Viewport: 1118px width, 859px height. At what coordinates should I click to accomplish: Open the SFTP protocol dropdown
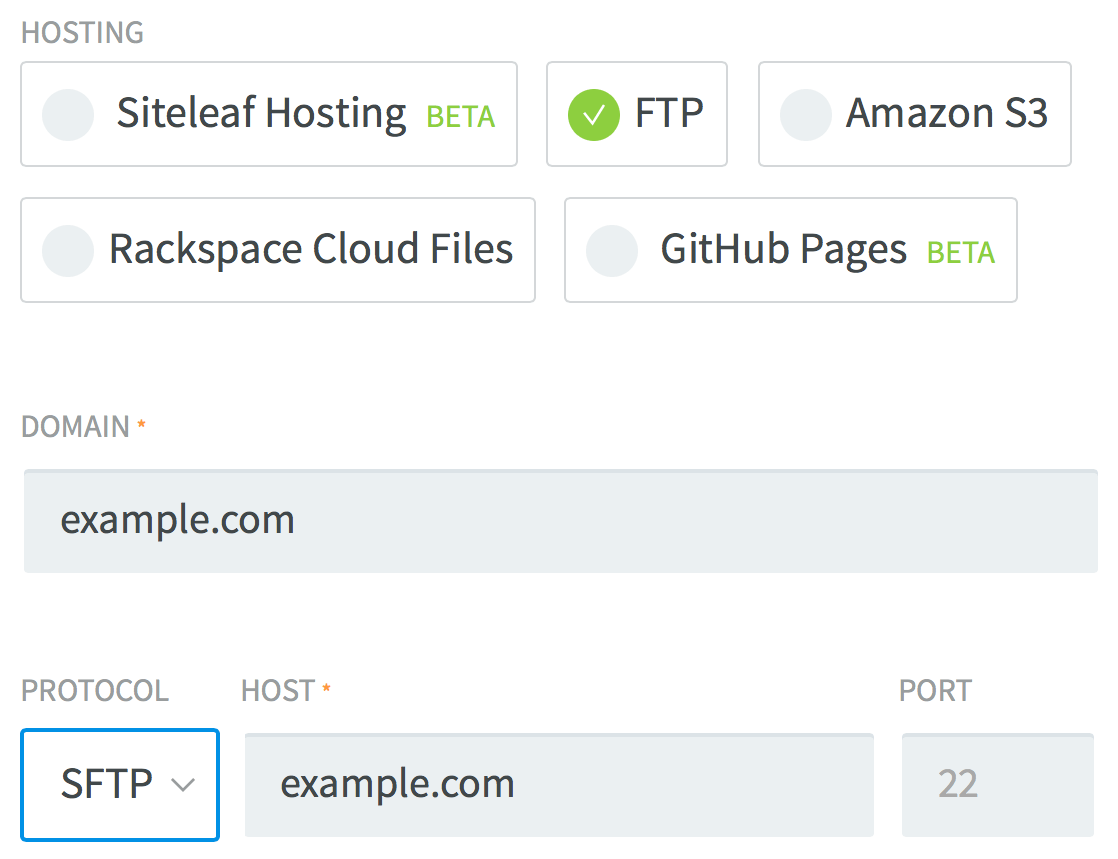120,785
